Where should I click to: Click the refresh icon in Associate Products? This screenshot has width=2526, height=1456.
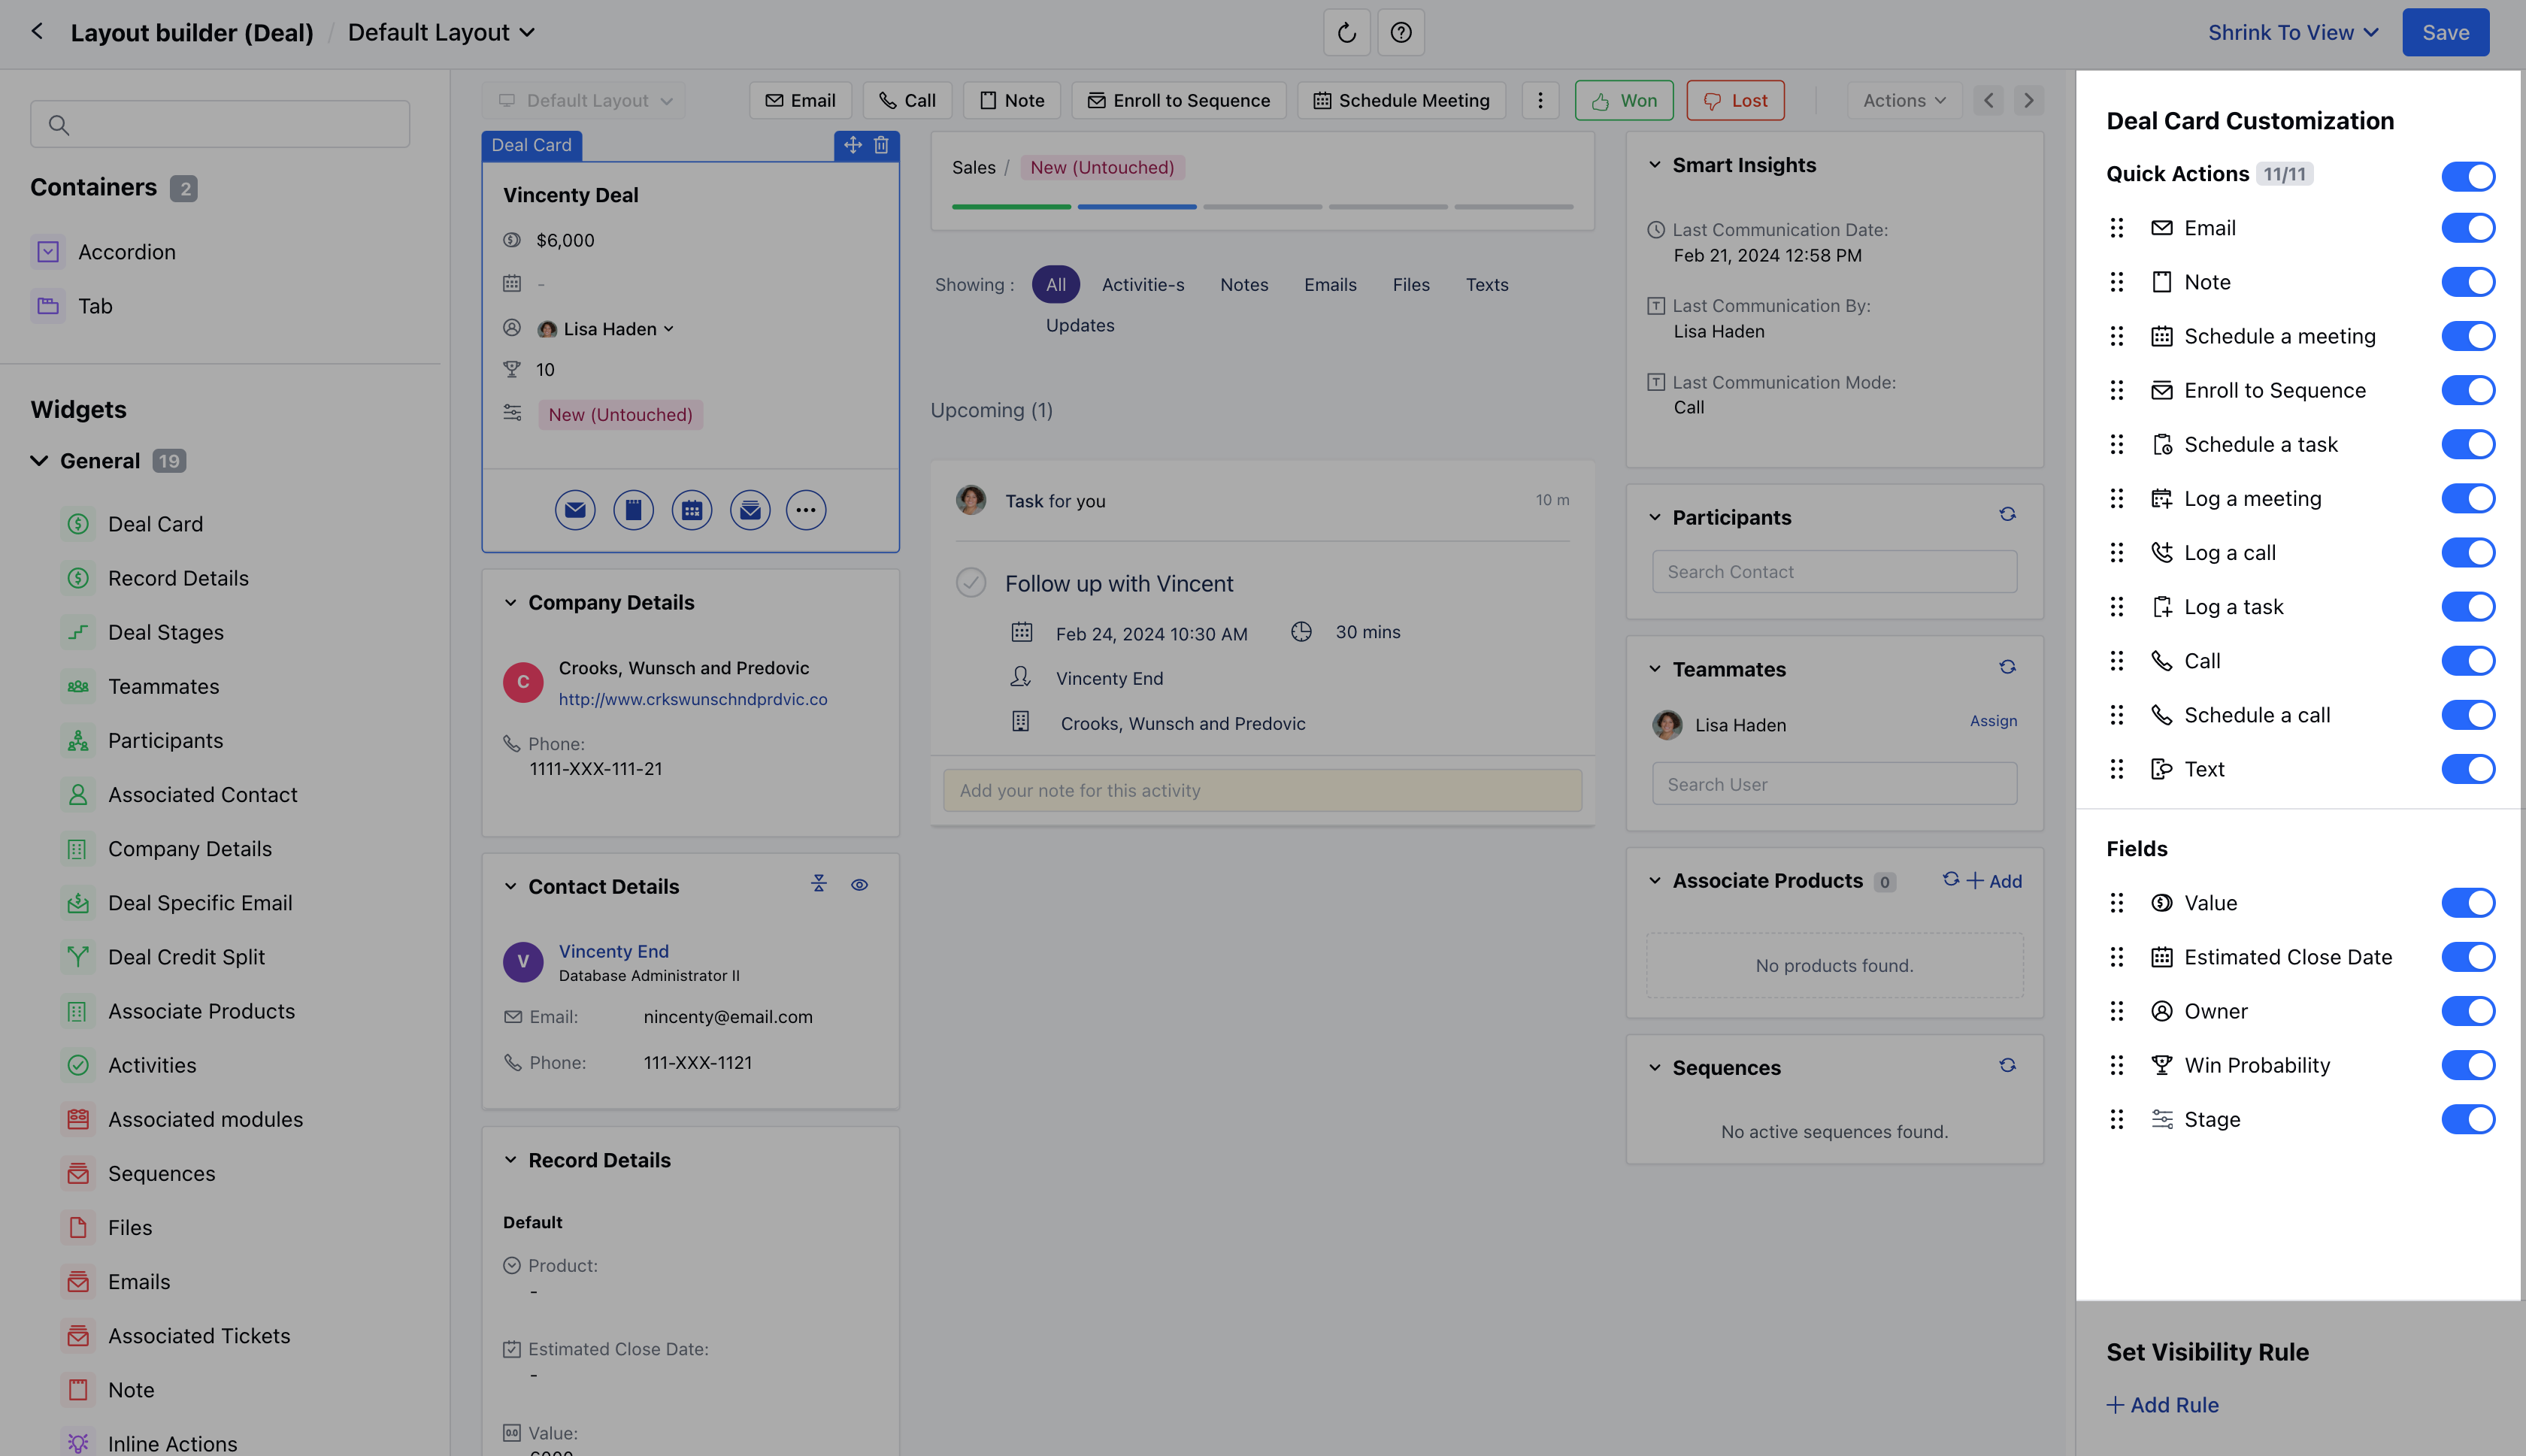tap(1950, 879)
